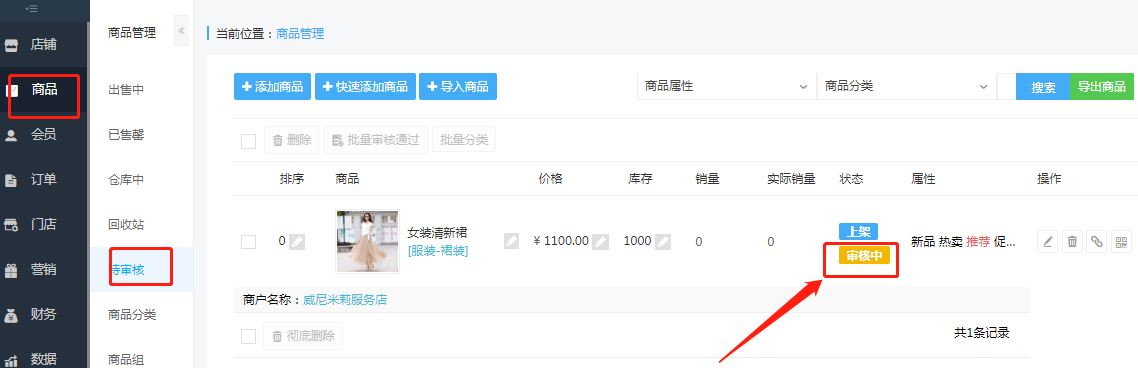Focus the search keyword input field
Image resolution: width=1138 pixels, height=368 pixels.
[x=1007, y=86]
